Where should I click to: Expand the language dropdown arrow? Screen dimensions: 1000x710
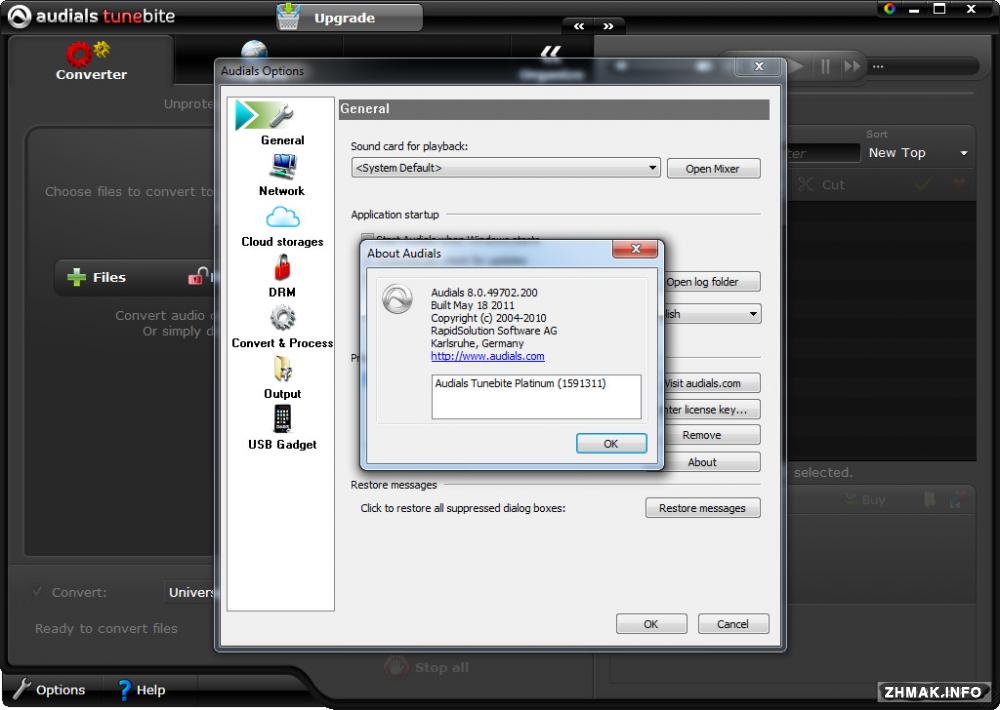[753, 314]
